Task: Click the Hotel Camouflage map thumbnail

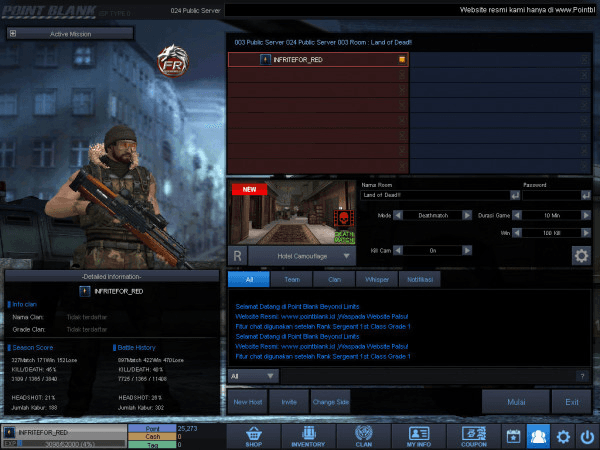Action: [x=292, y=212]
